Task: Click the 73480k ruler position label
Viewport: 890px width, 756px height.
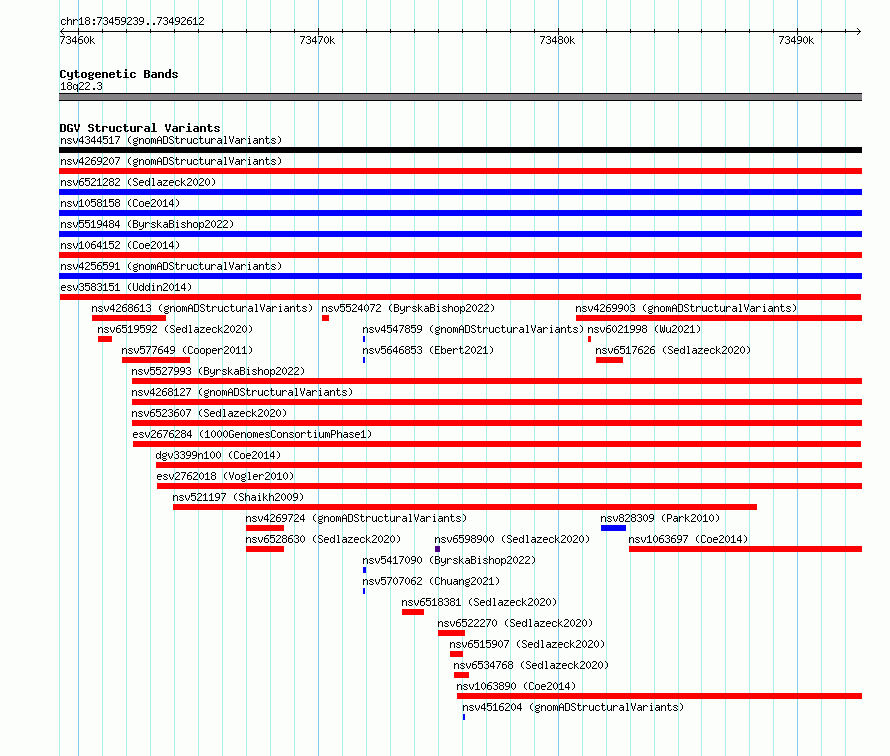Action: (x=557, y=40)
